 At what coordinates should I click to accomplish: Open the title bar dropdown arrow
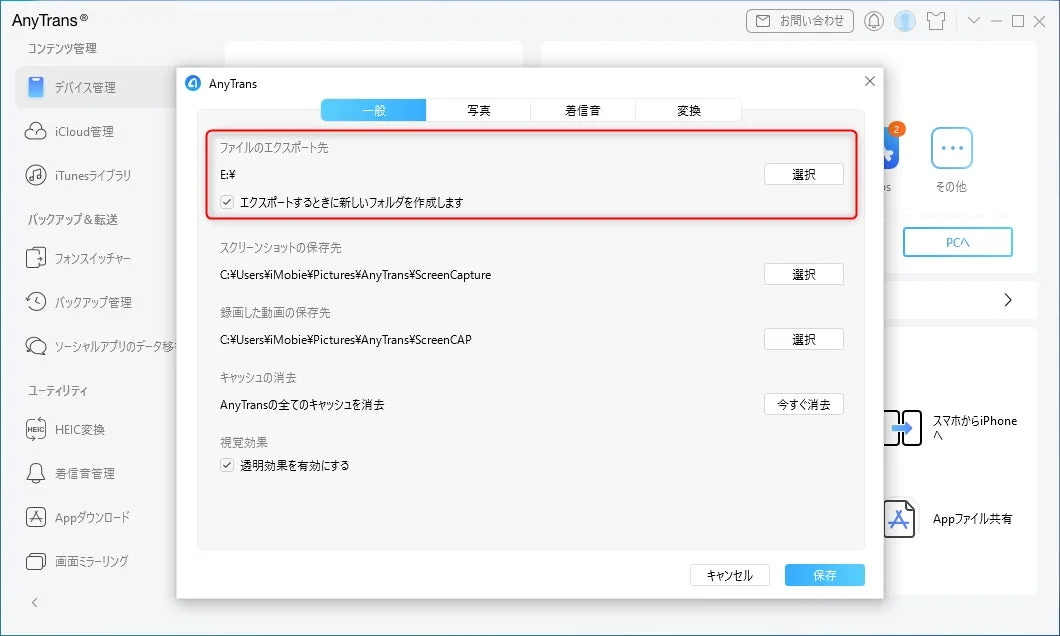(x=975, y=20)
